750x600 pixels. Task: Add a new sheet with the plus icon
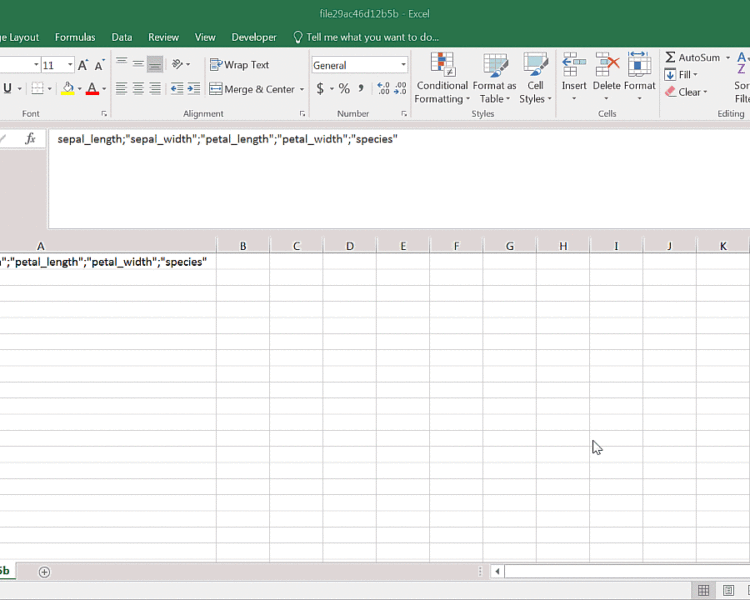44,572
